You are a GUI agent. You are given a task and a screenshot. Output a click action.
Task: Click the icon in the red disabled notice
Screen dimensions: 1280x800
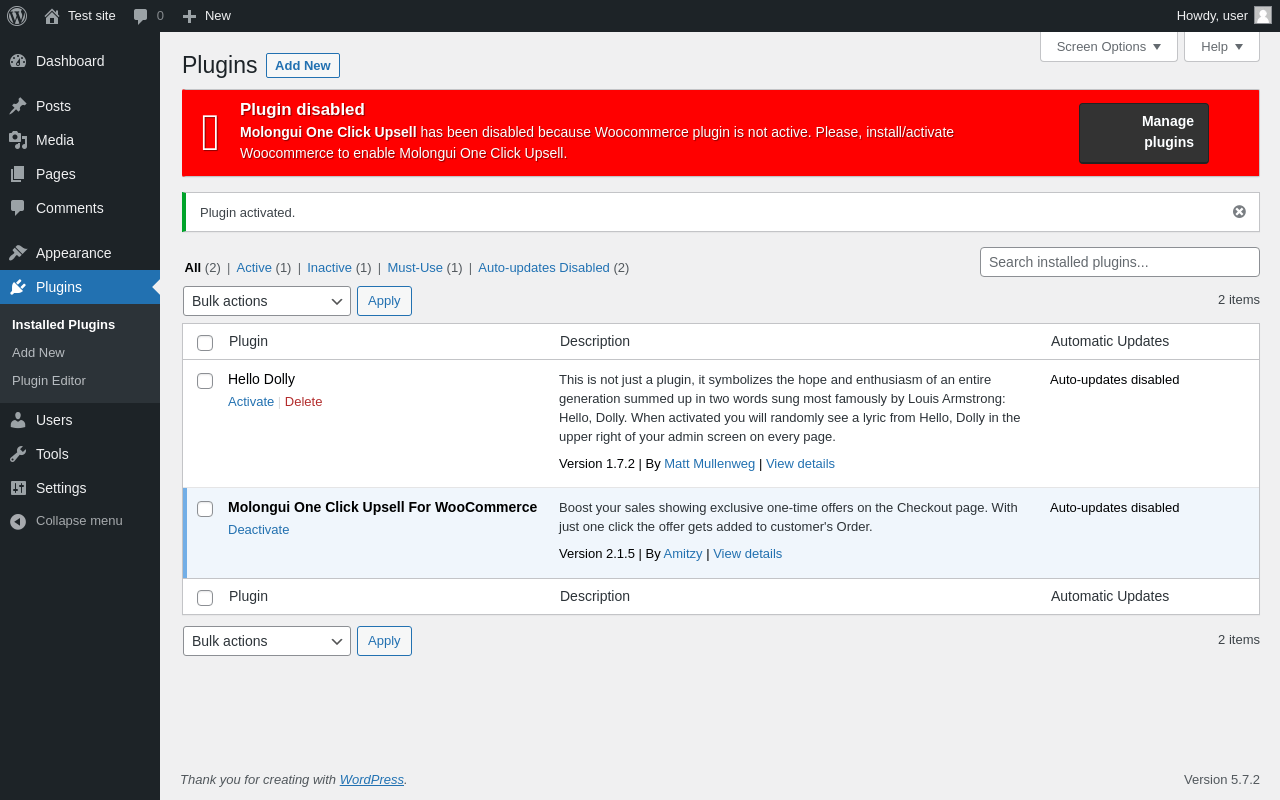(x=210, y=132)
